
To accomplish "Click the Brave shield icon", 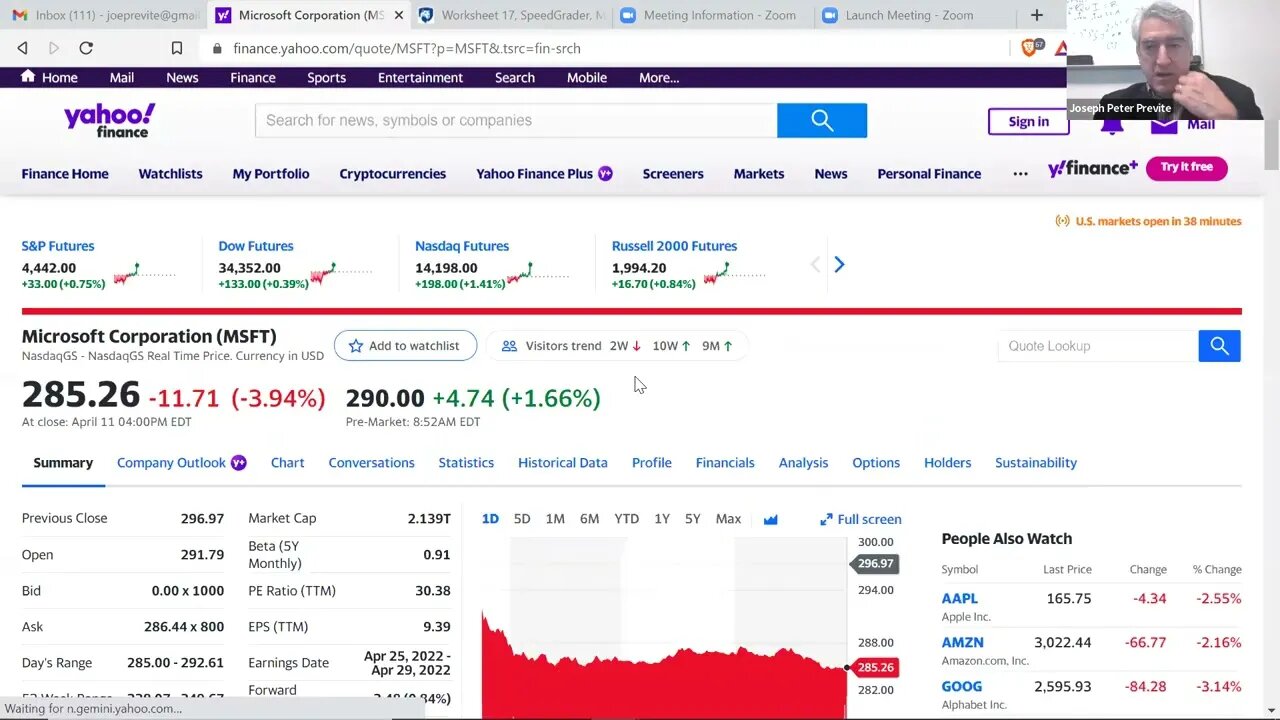I will click(1031, 47).
